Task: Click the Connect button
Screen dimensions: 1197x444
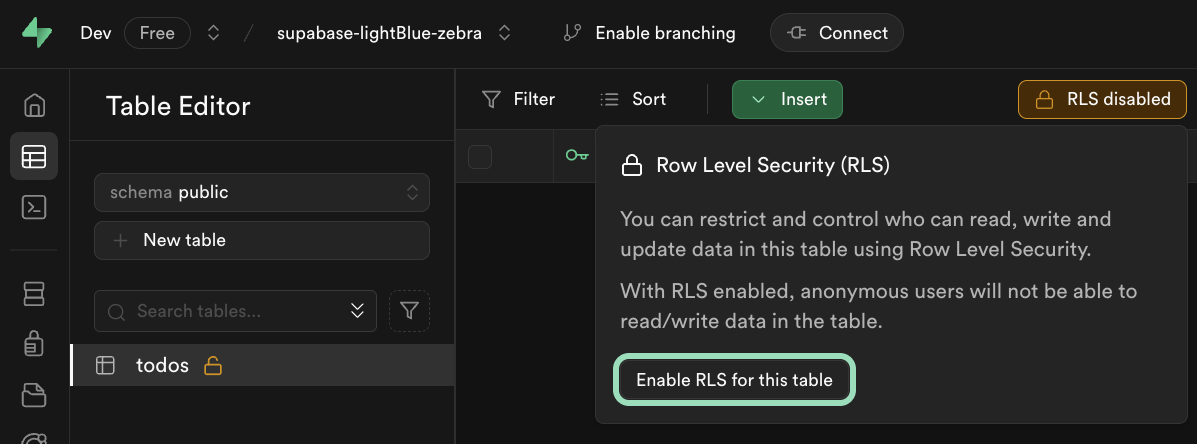Action: [x=837, y=34]
